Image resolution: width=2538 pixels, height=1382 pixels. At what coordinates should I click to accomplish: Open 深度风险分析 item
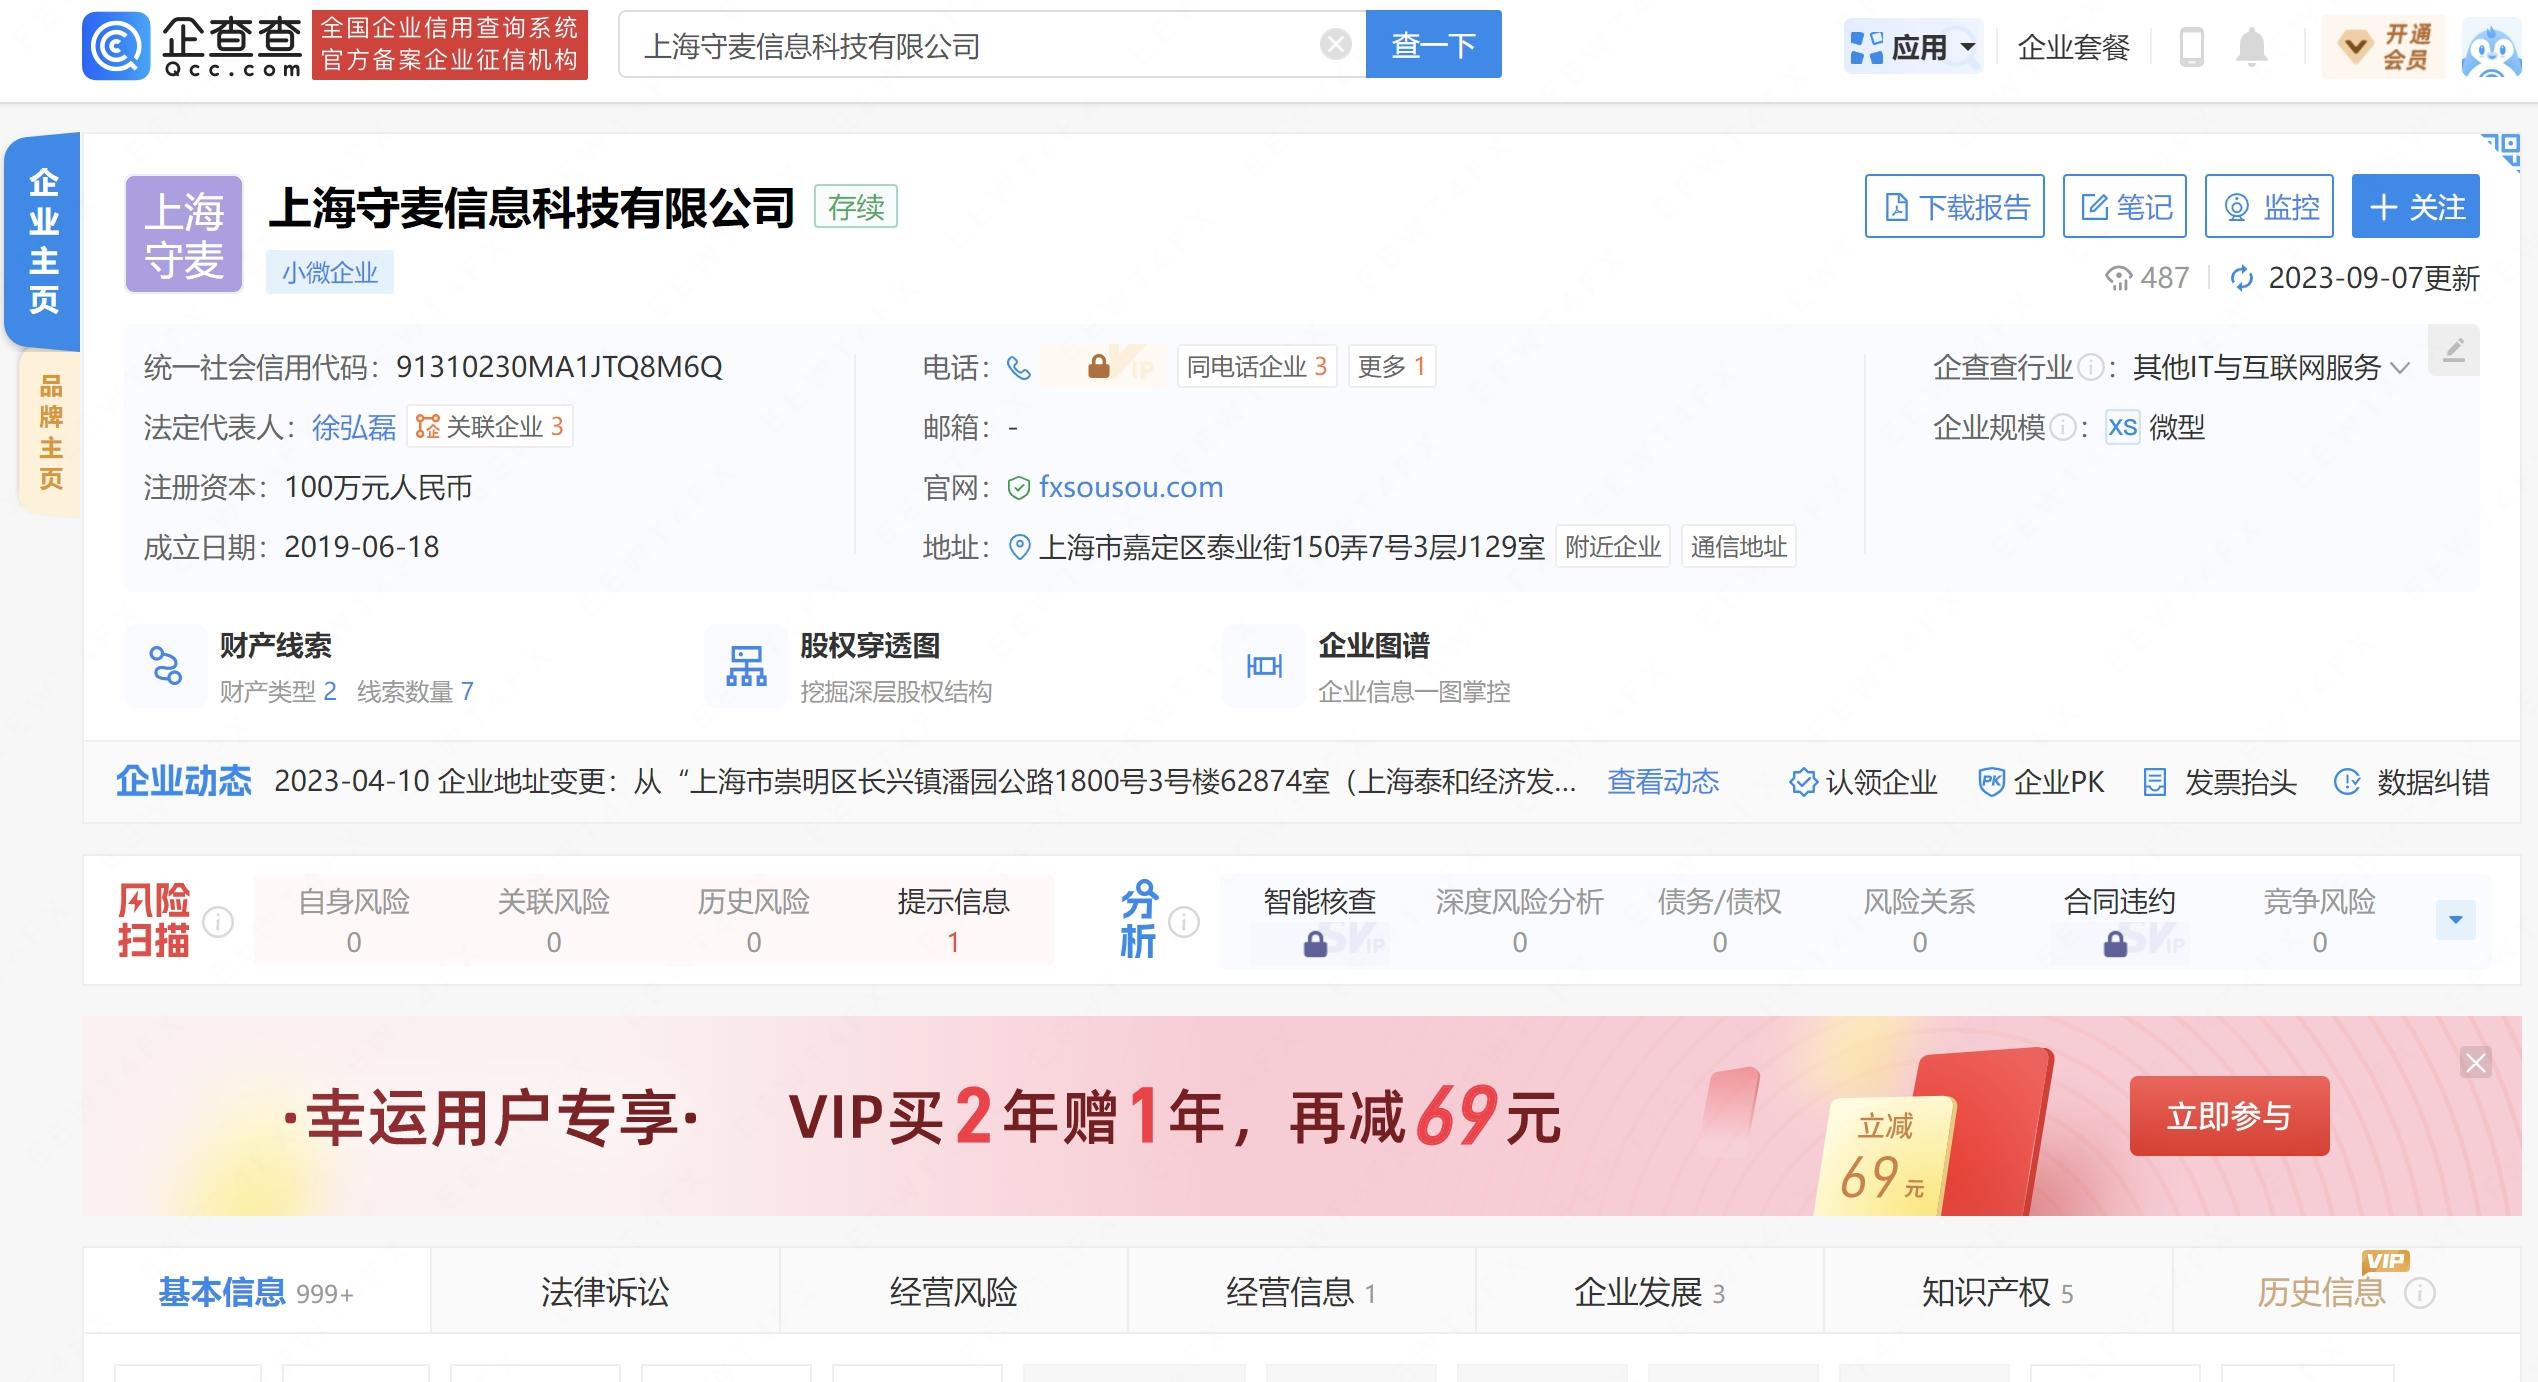click(x=1519, y=921)
